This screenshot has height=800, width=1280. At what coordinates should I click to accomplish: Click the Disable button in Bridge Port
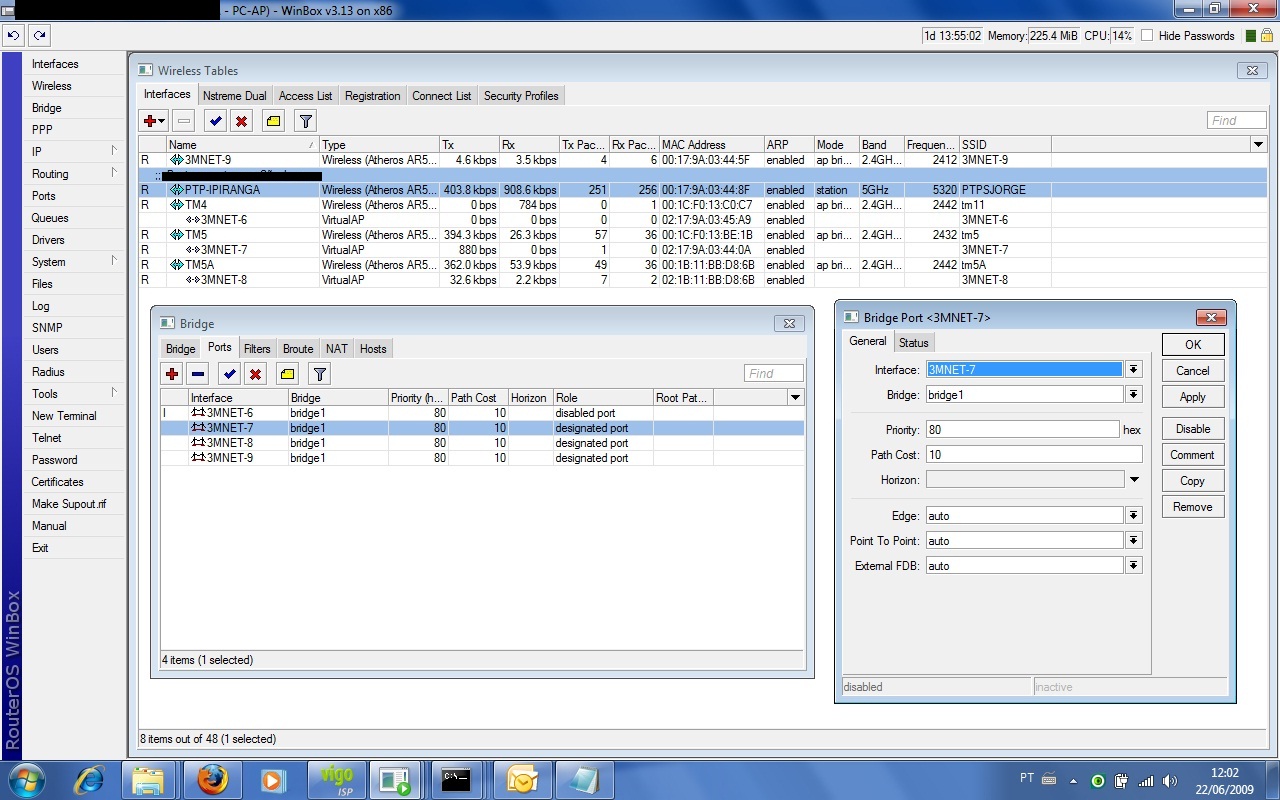pos(1192,429)
